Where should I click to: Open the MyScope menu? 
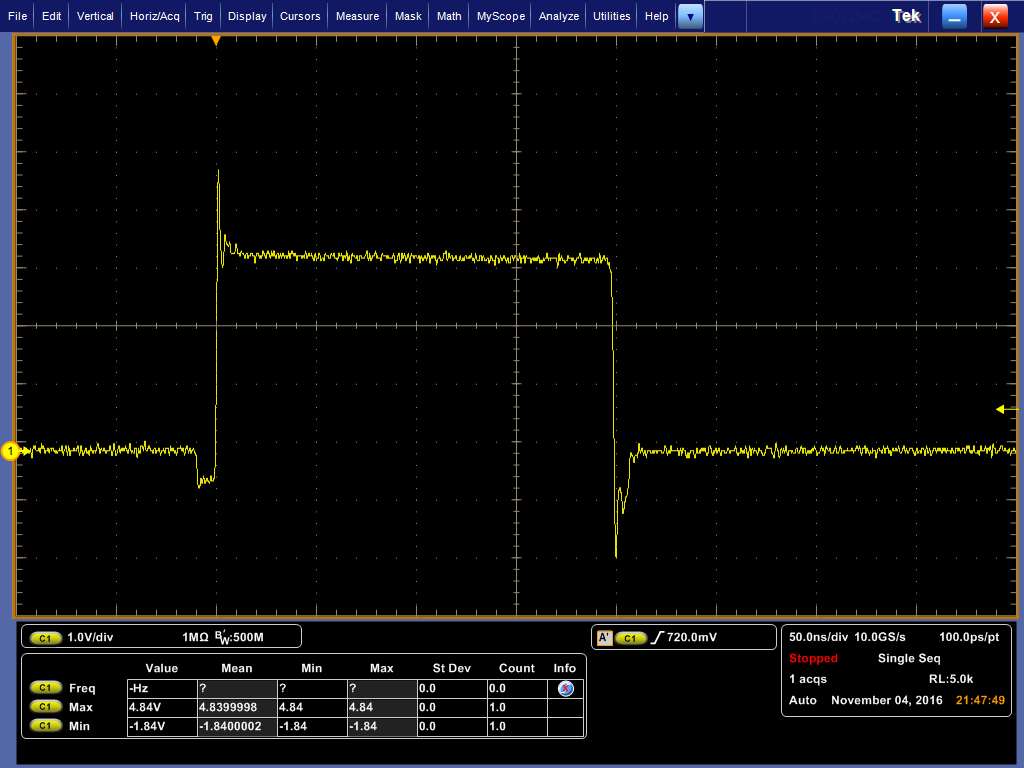pos(499,15)
